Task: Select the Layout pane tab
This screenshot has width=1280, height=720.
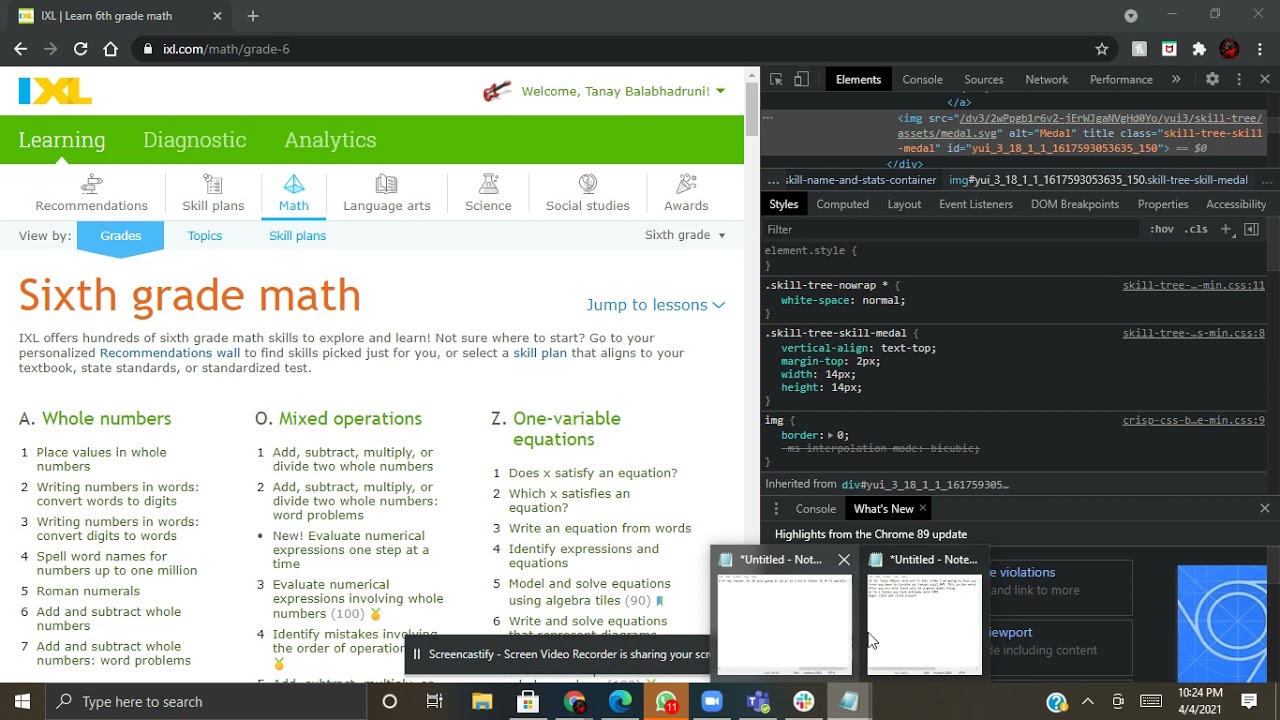Action: pyautogui.click(x=904, y=204)
